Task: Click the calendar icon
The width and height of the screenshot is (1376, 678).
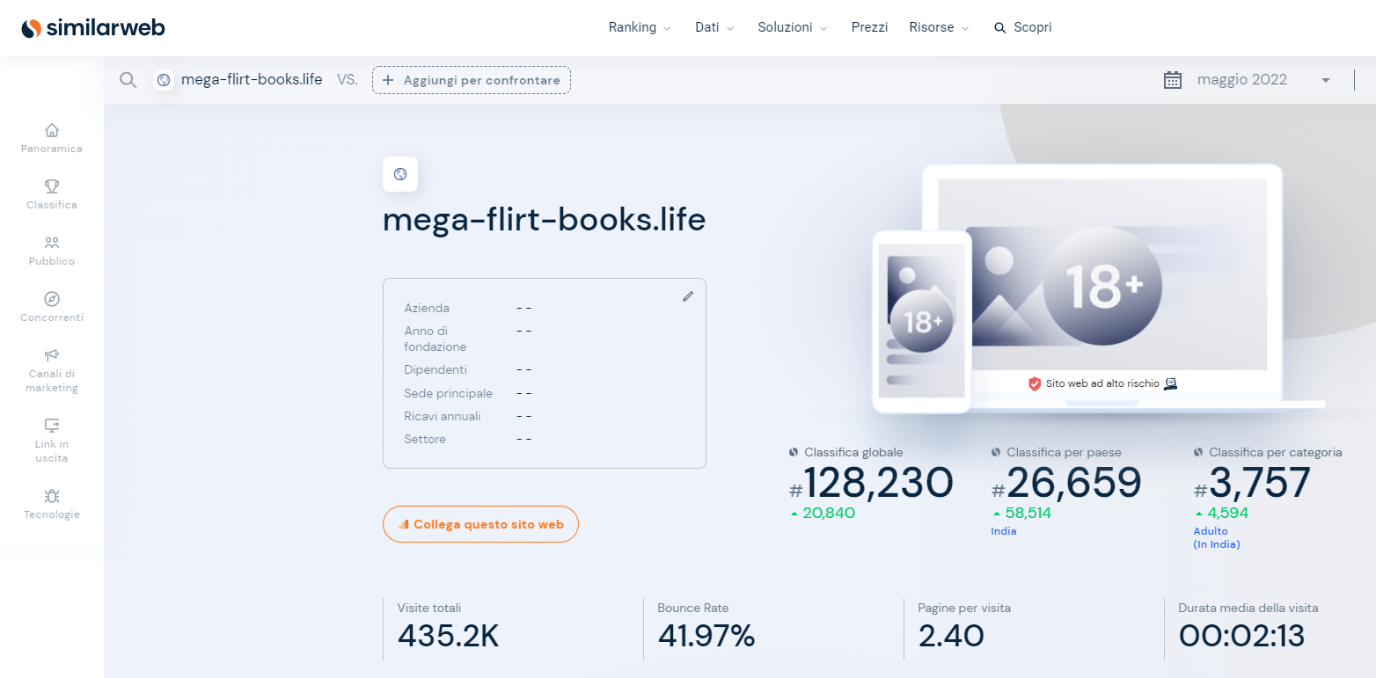Action: [1173, 80]
